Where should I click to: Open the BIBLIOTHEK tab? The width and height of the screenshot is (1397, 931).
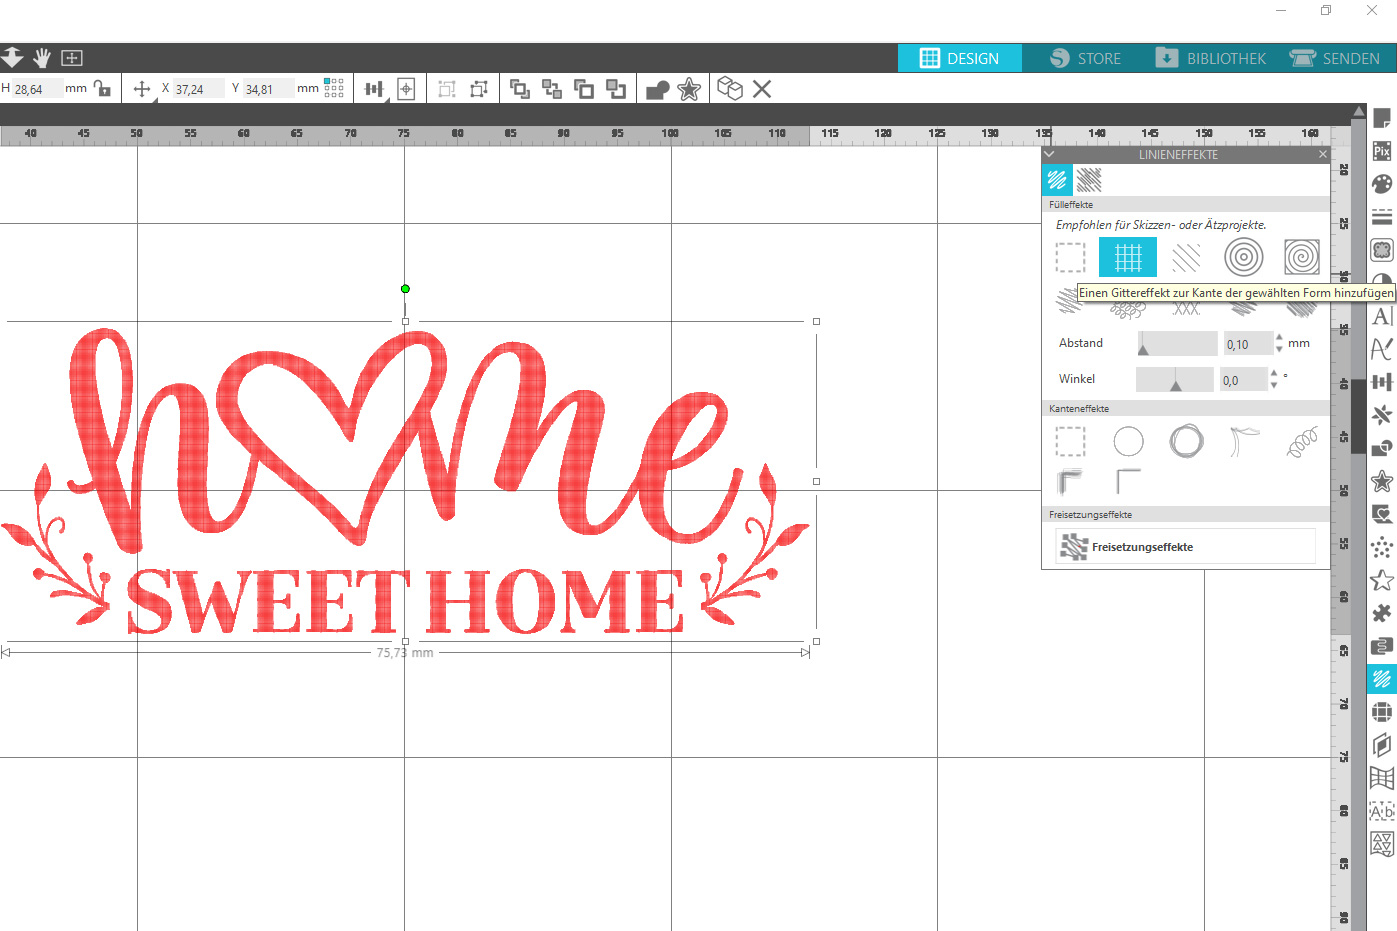click(x=1211, y=58)
